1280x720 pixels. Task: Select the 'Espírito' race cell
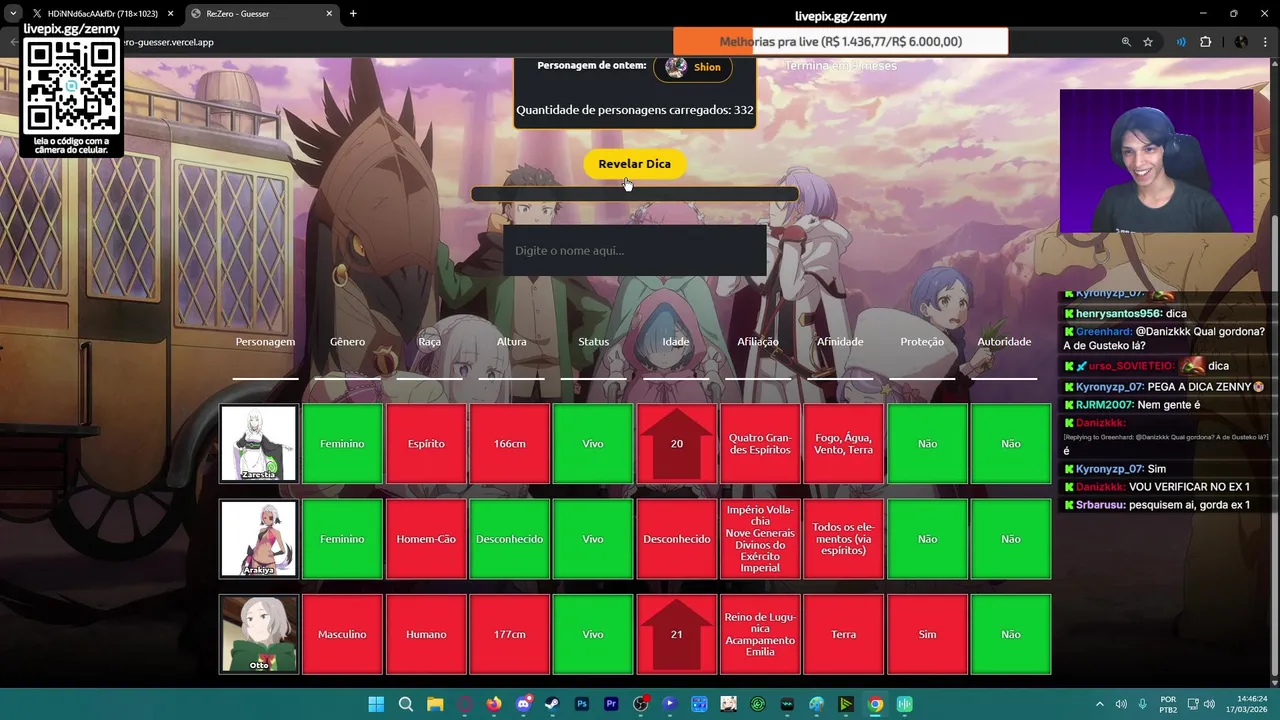(x=426, y=443)
